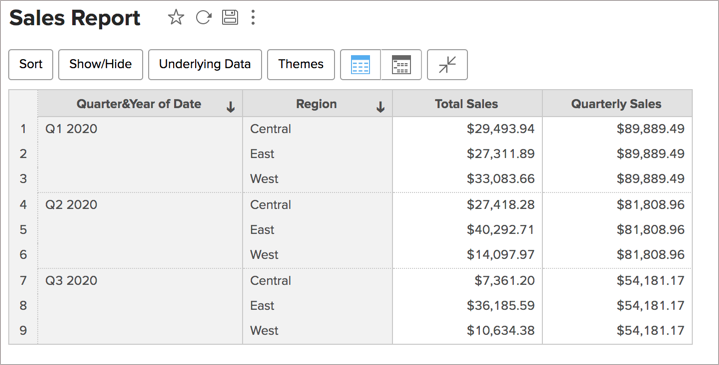Open the Sort options button
The width and height of the screenshot is (719, 365).
click(31, 65)
